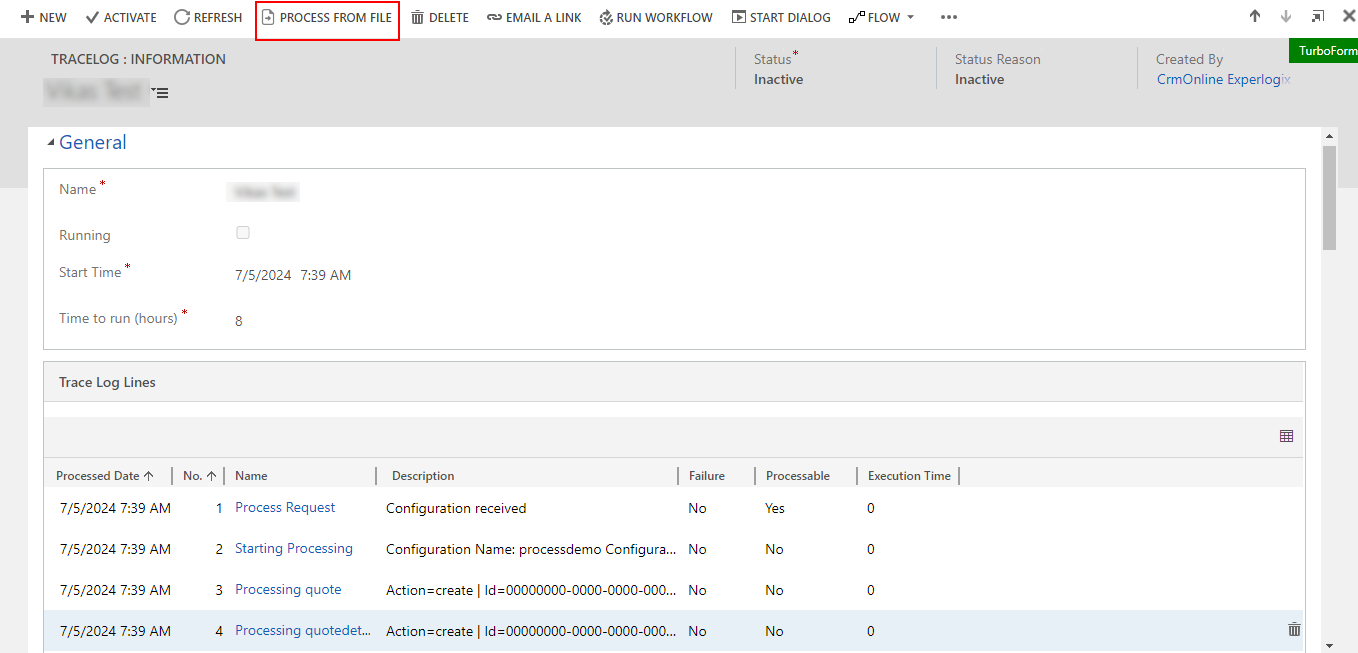Go to next record with down arrow
1358x653 pixels.
pyautogui.click(x=1286, y=16)
